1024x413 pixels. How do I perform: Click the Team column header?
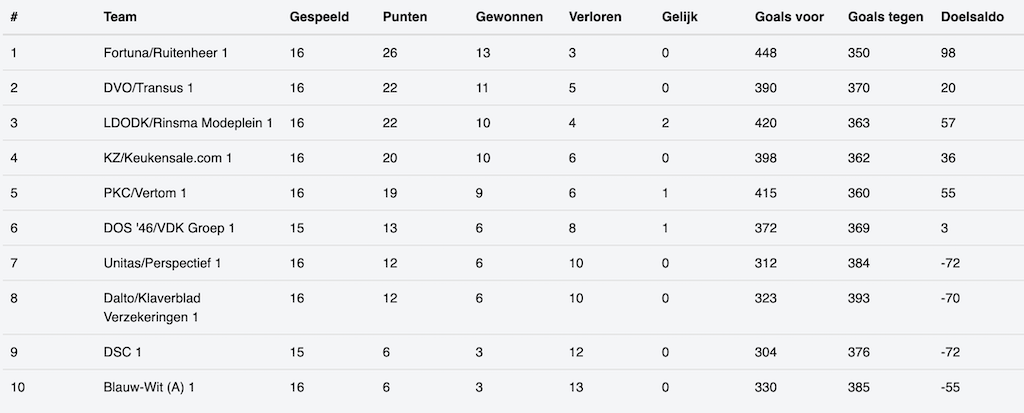(x=121, y=17)
